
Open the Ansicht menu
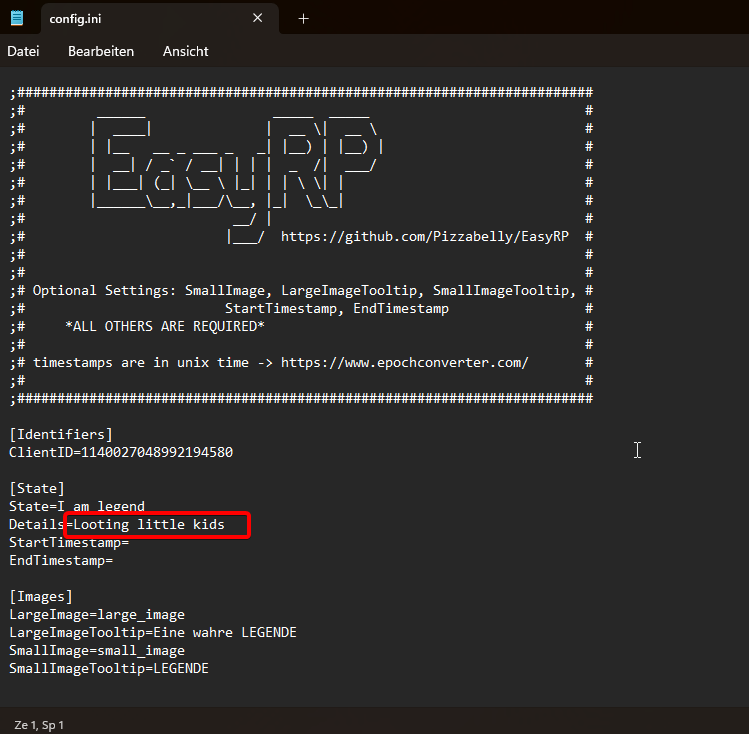click(186, 51)
